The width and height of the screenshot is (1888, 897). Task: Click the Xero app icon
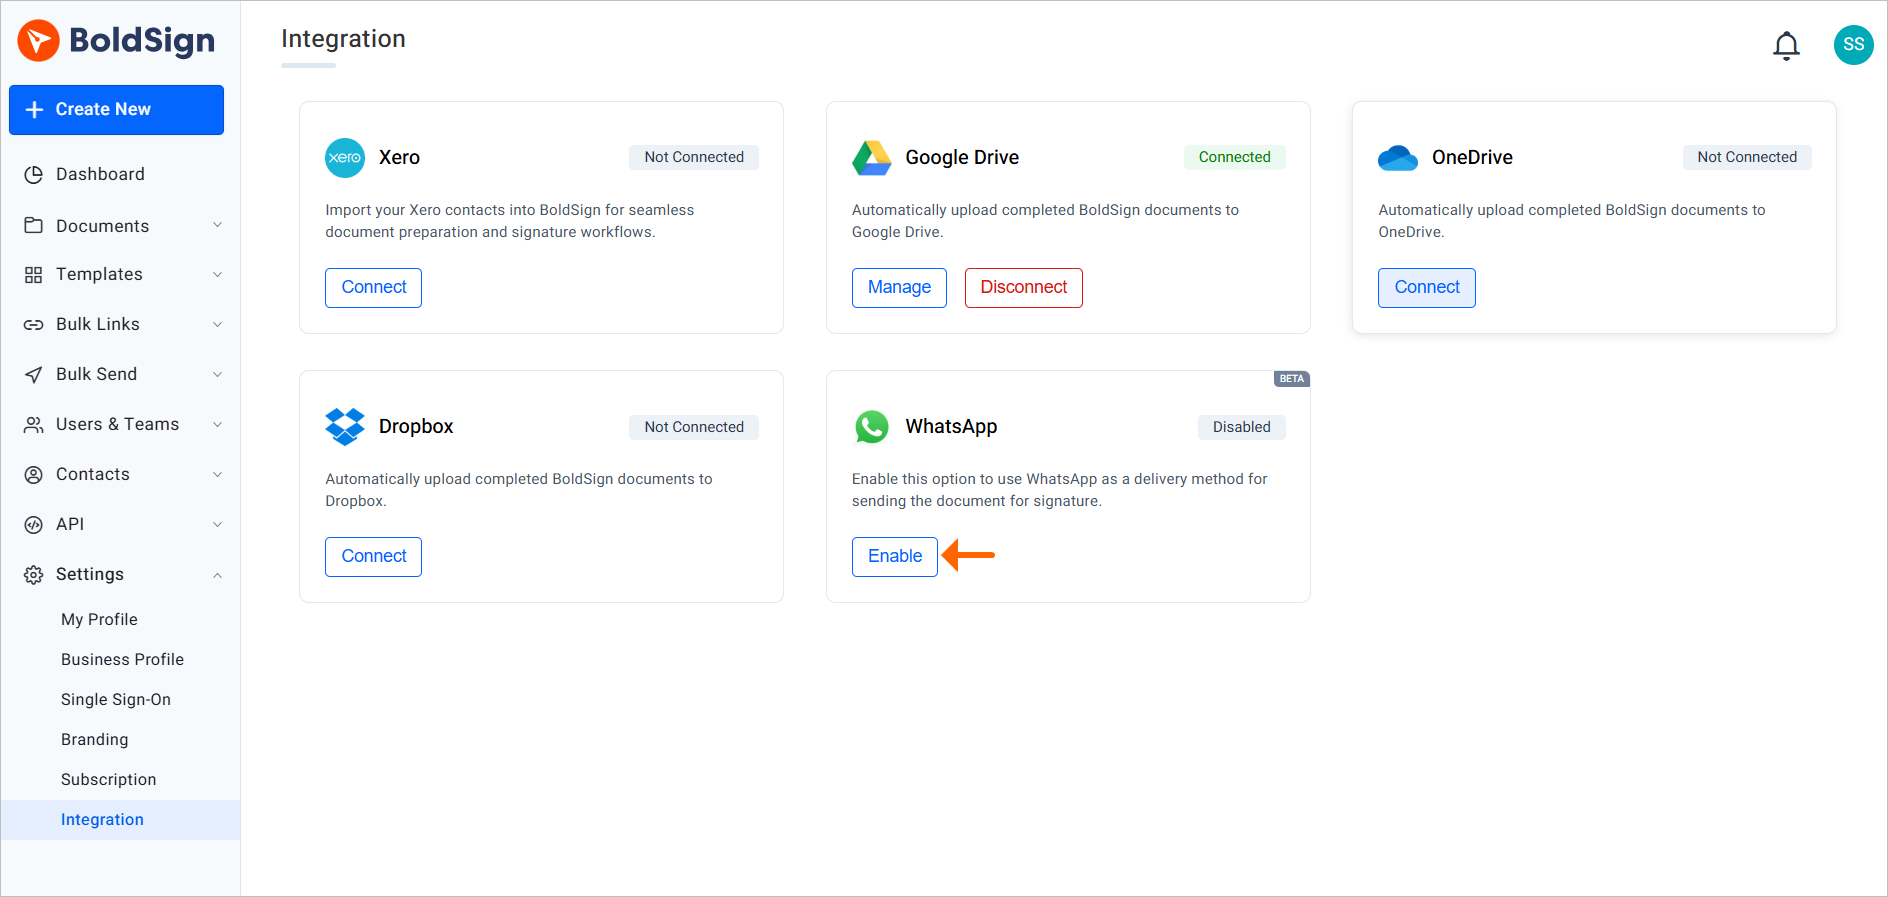tap(345, 158)
